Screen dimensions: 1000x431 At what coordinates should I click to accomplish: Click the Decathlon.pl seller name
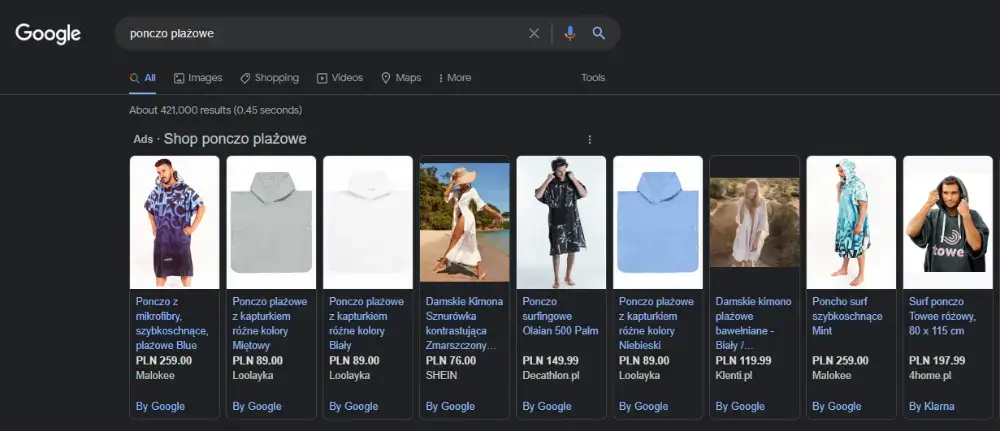tap(551, 376)
